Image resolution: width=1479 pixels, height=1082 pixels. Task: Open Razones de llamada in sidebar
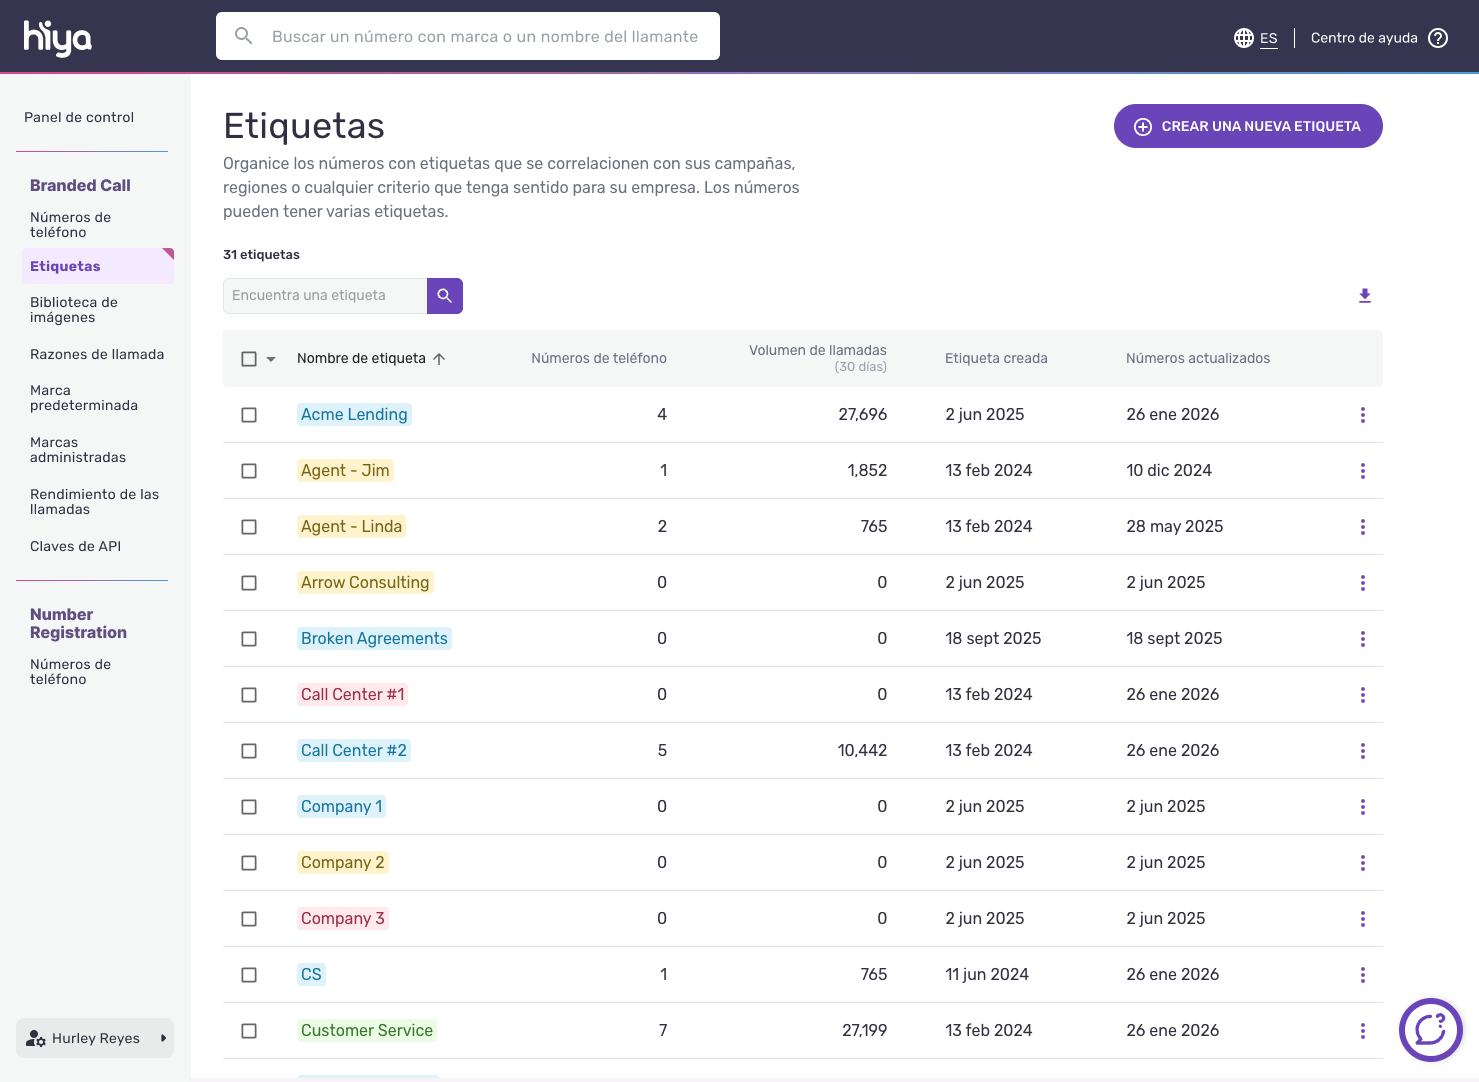click(x=97, y=354)
